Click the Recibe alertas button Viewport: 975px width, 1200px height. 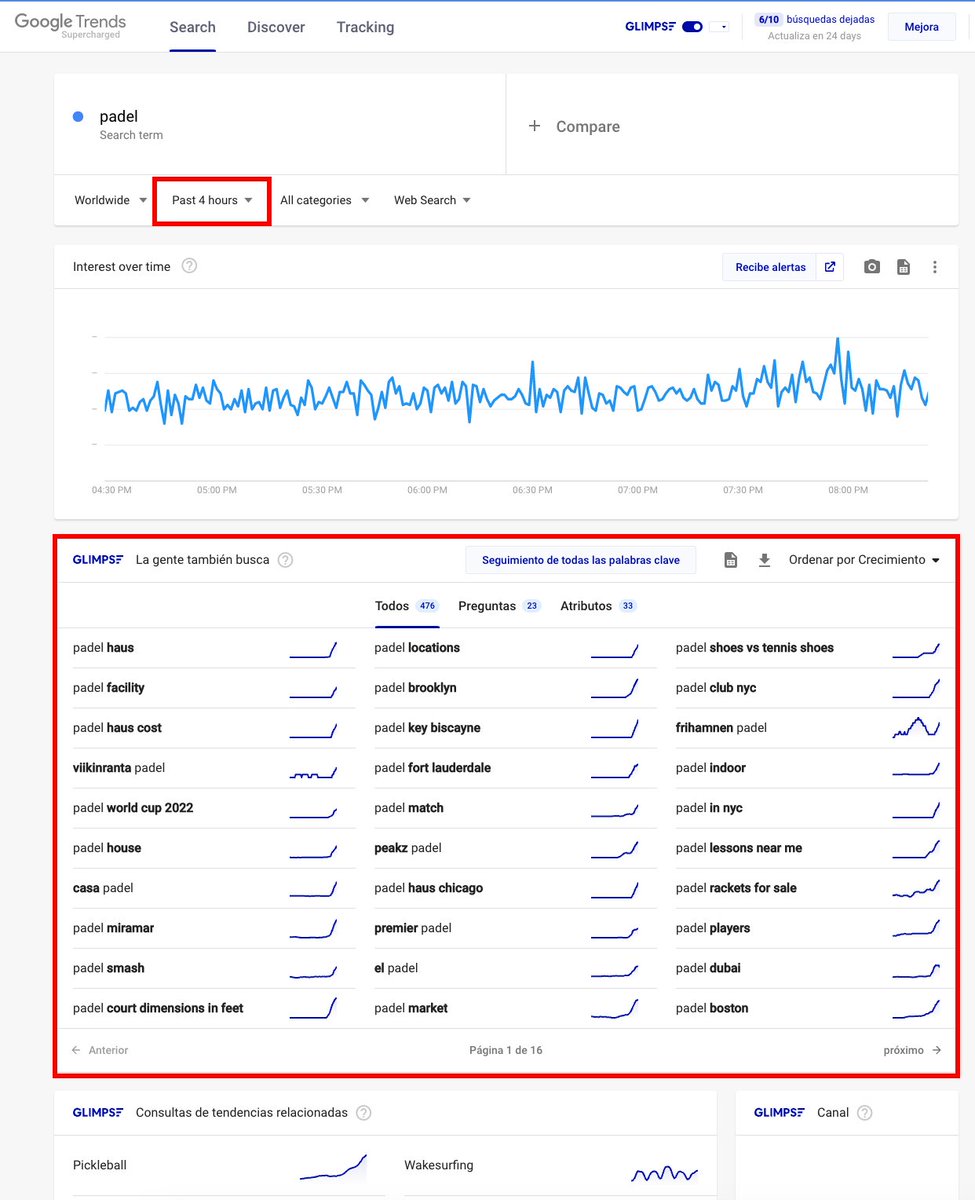click(770, 267)
